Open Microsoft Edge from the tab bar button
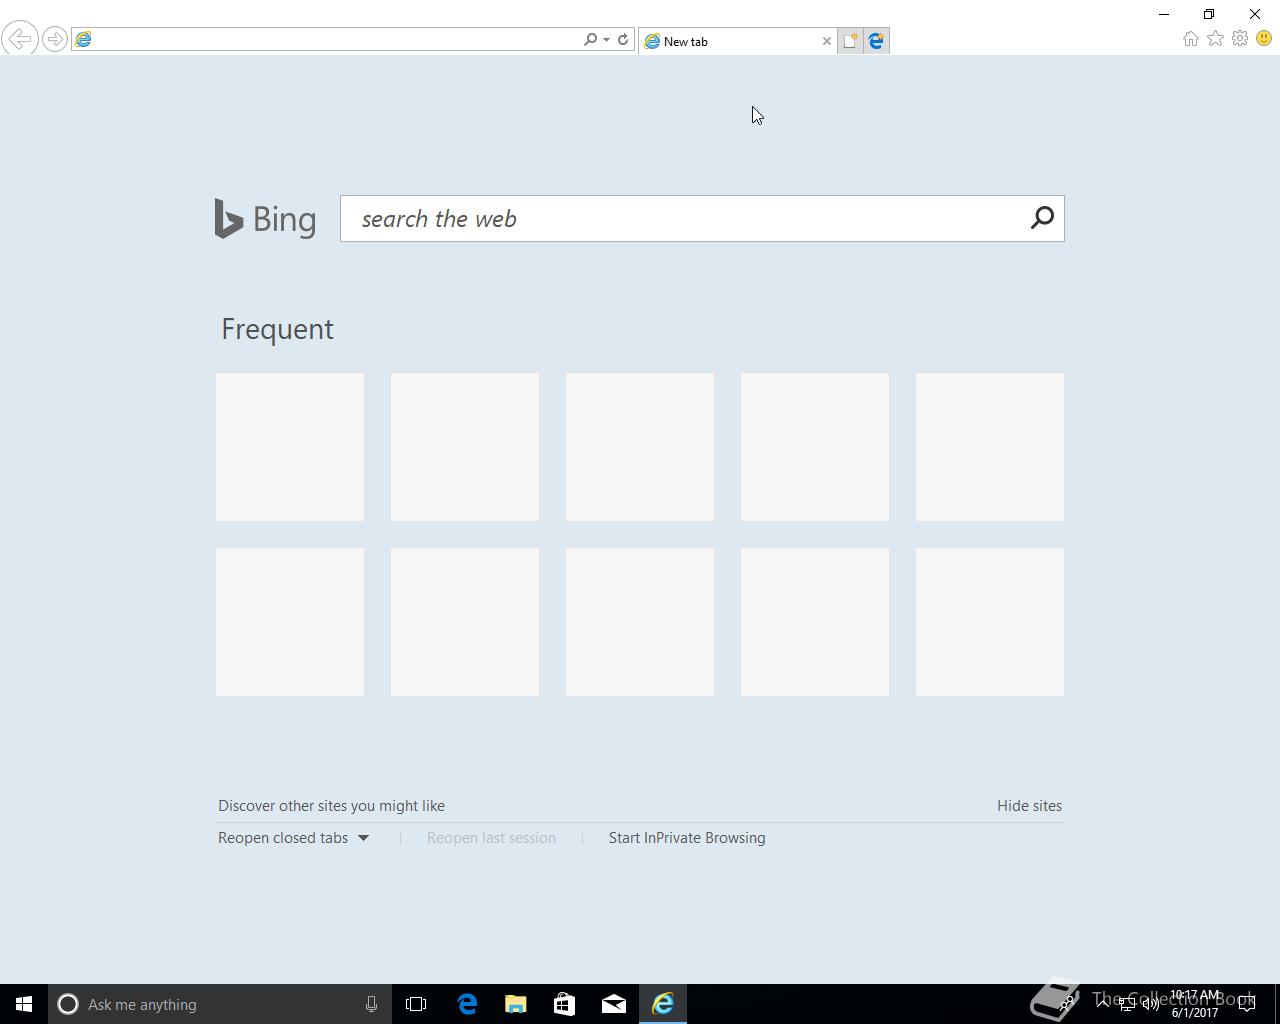Image resolution: width=1280 pixels, height=1024 pixels. coord(876,41)
